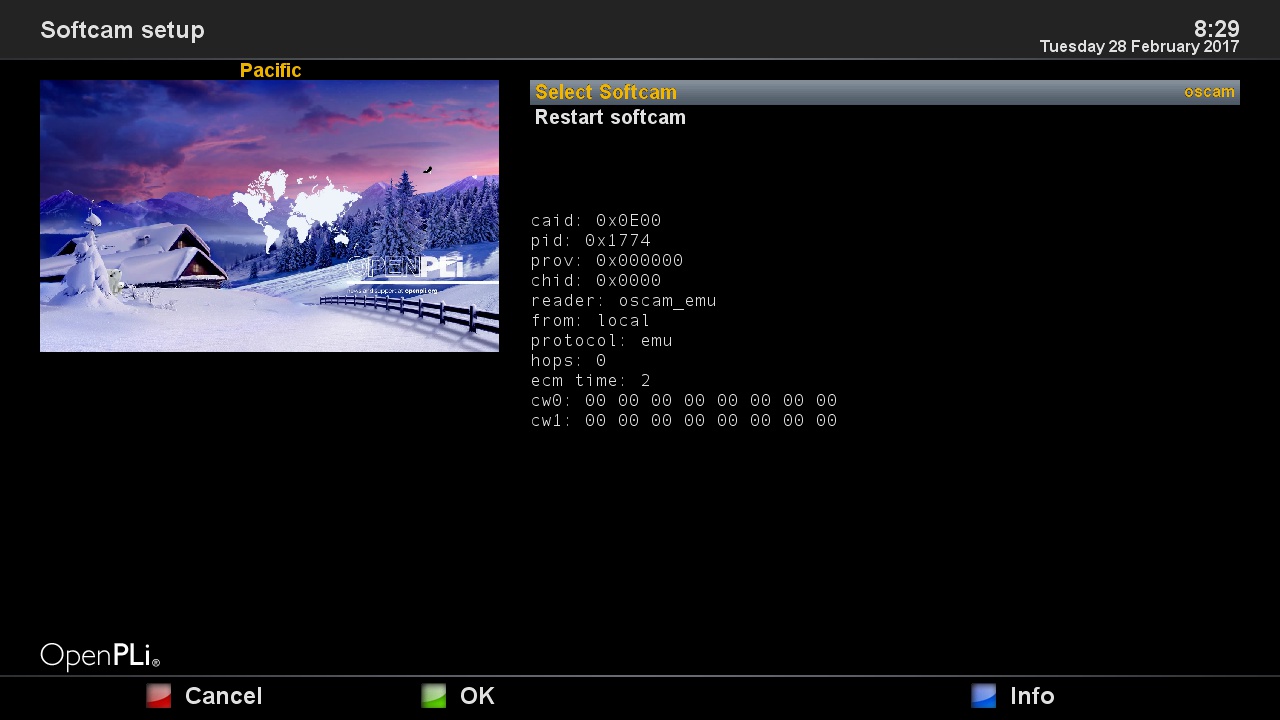
Task: Click the blue Info key icon
Action: [x=984, y=696]
